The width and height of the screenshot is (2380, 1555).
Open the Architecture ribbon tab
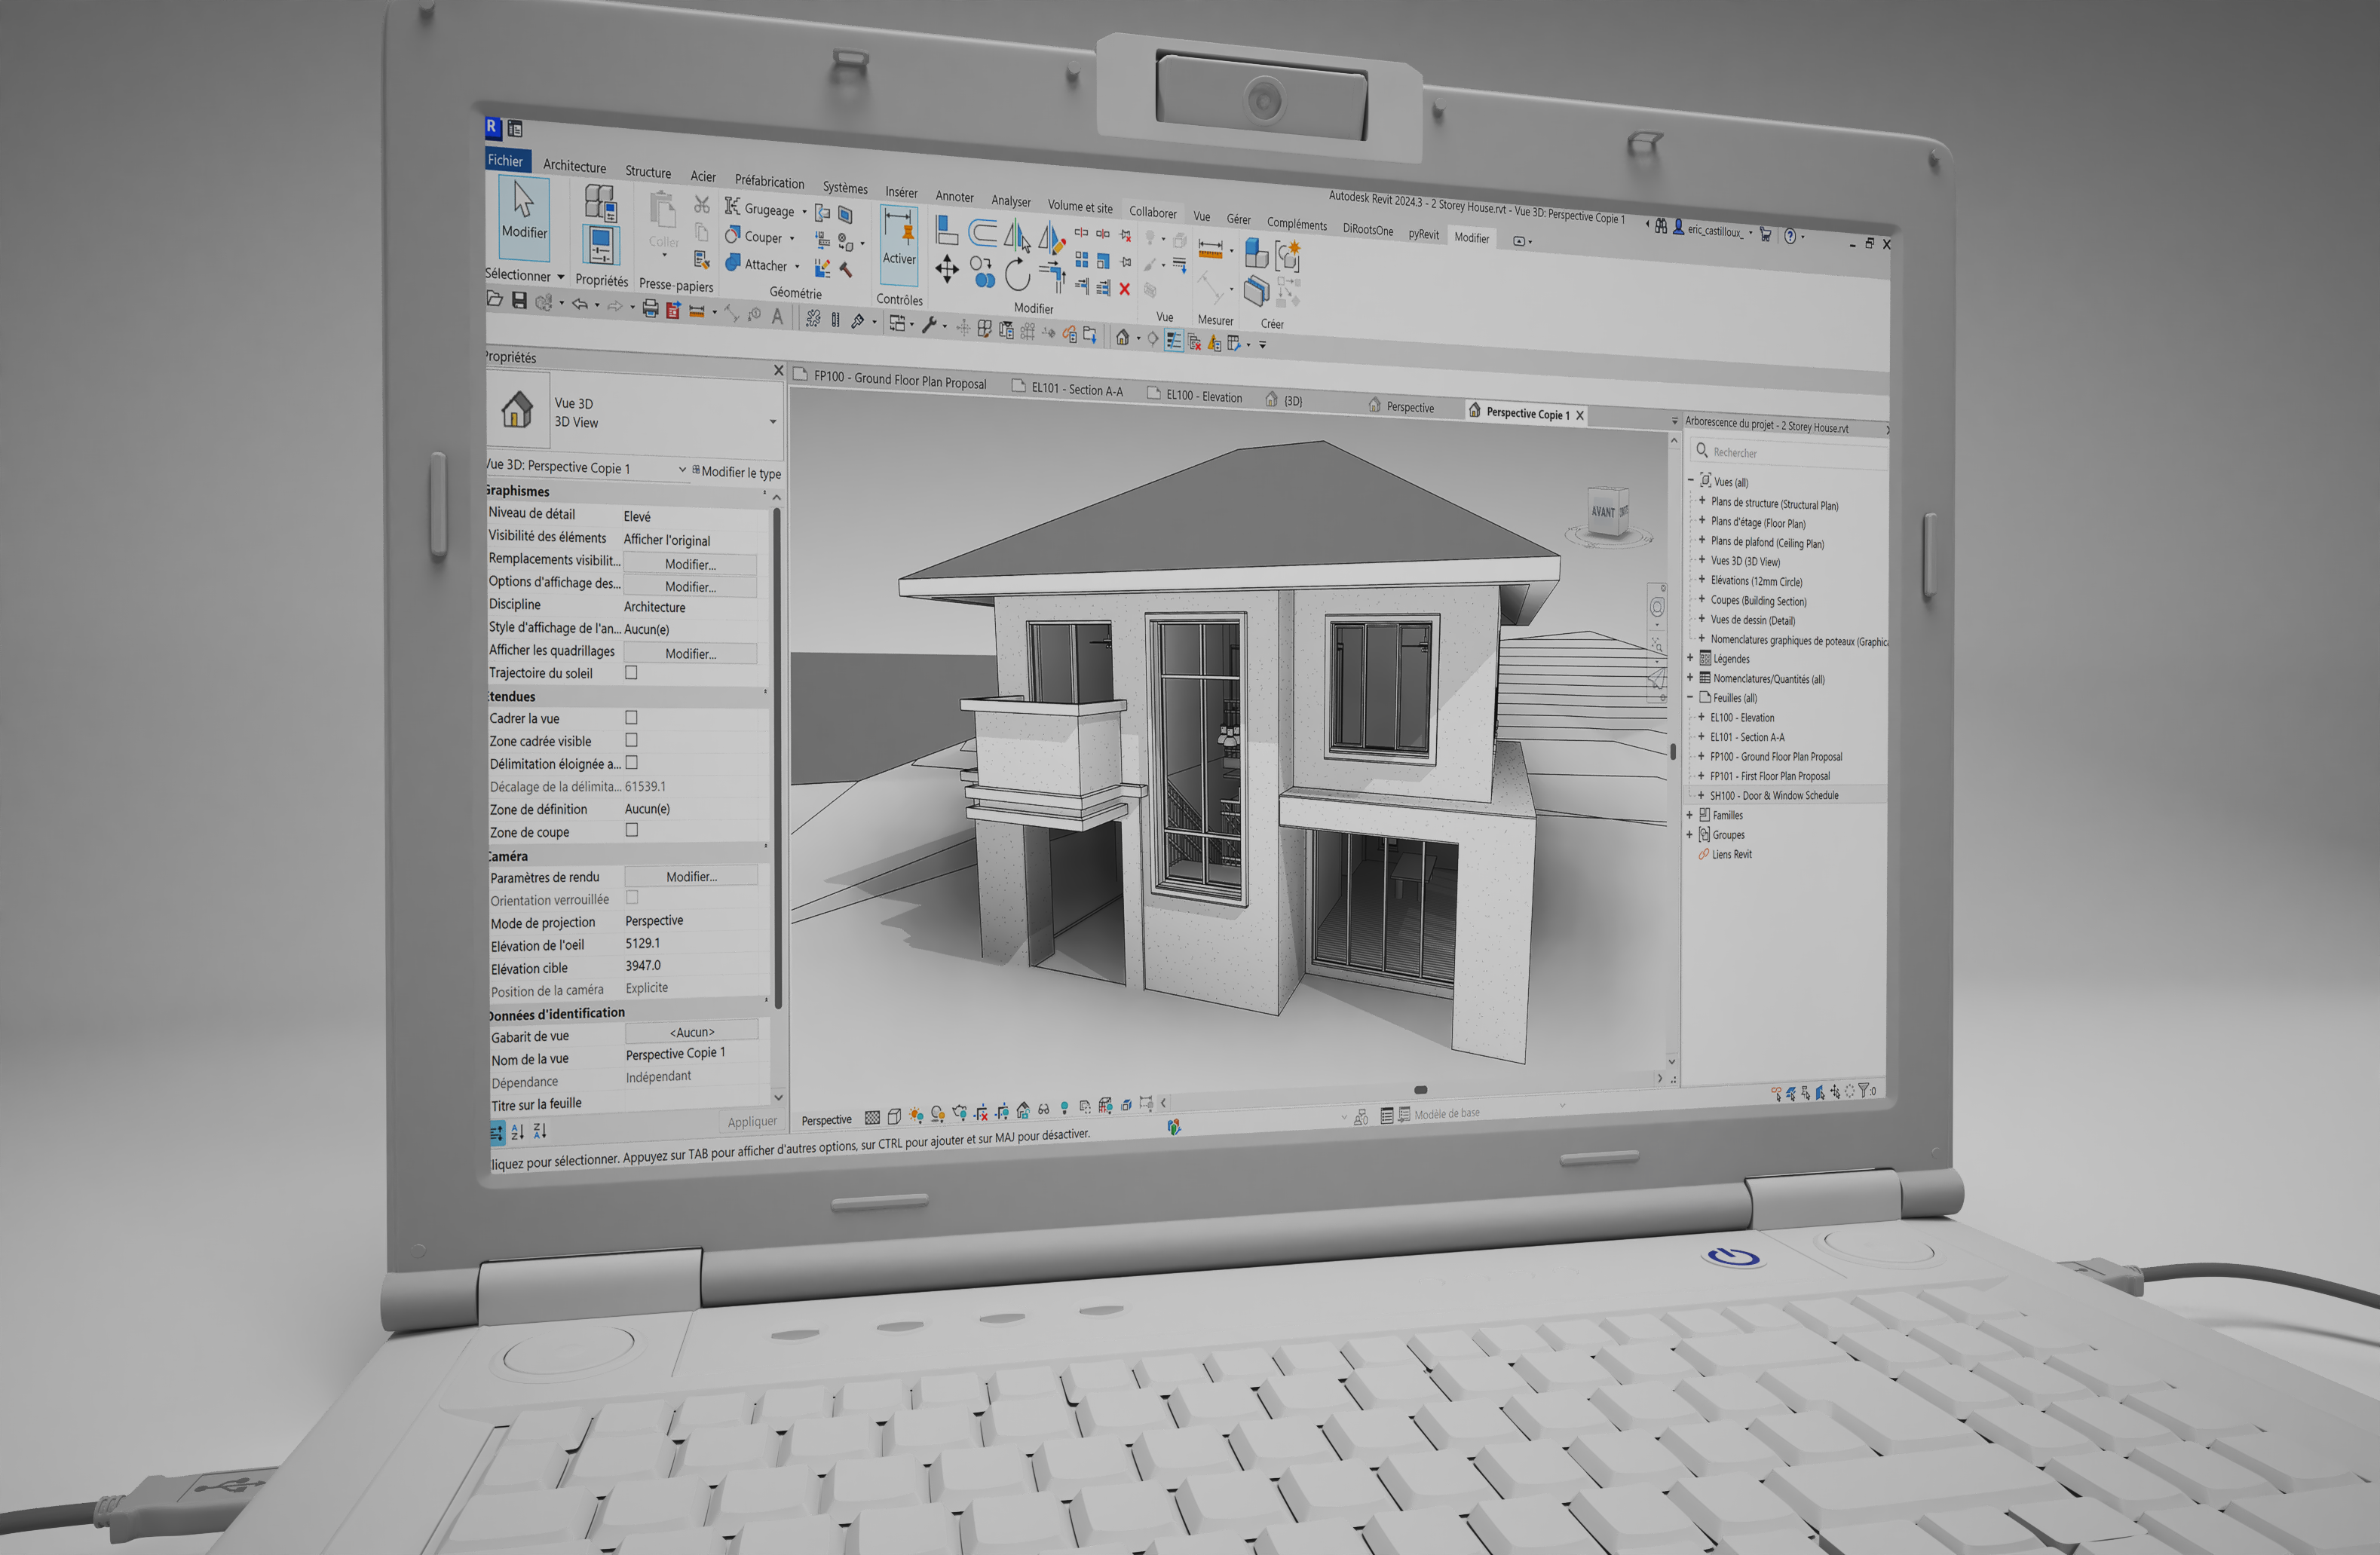(574, 167)
